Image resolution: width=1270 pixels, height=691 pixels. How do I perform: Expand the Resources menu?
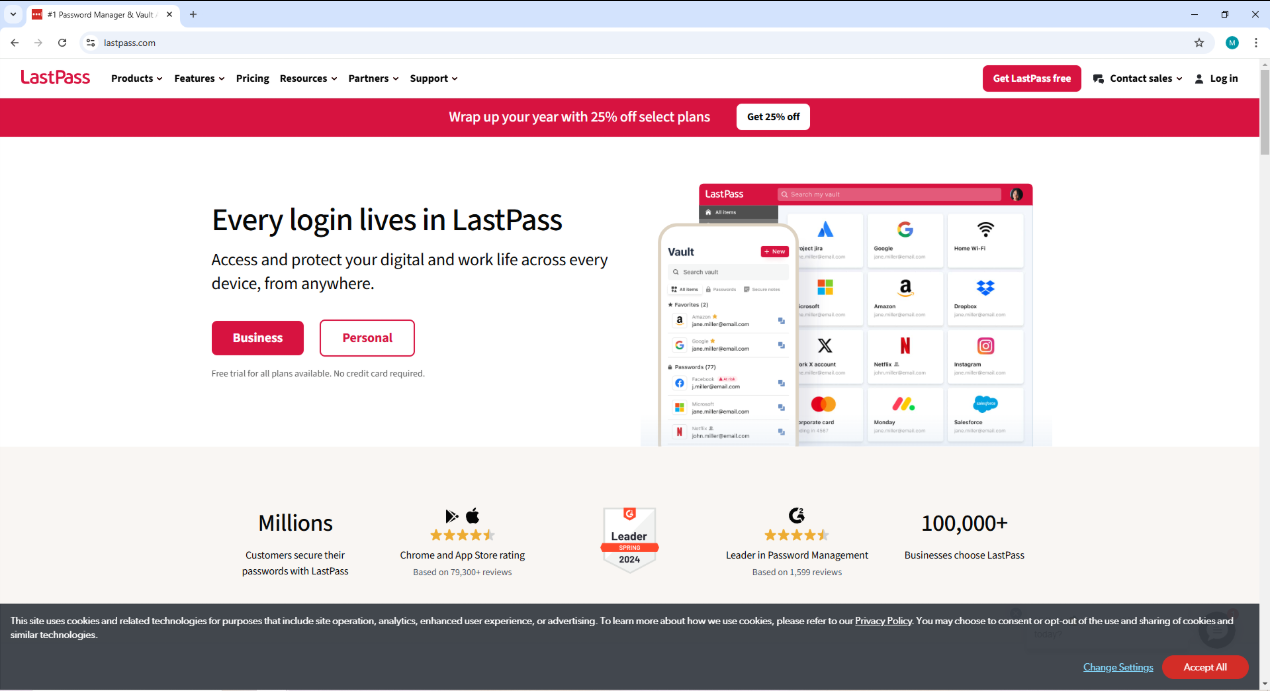308,78
